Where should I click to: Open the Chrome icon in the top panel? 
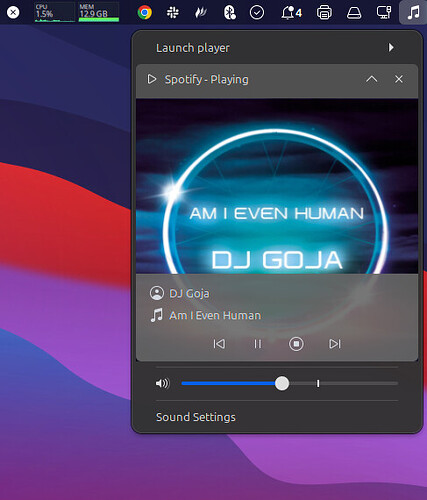point(144,13)
